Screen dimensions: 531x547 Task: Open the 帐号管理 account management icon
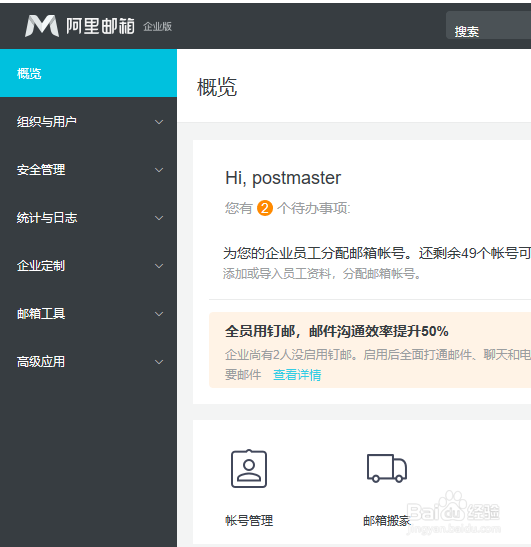249,469
